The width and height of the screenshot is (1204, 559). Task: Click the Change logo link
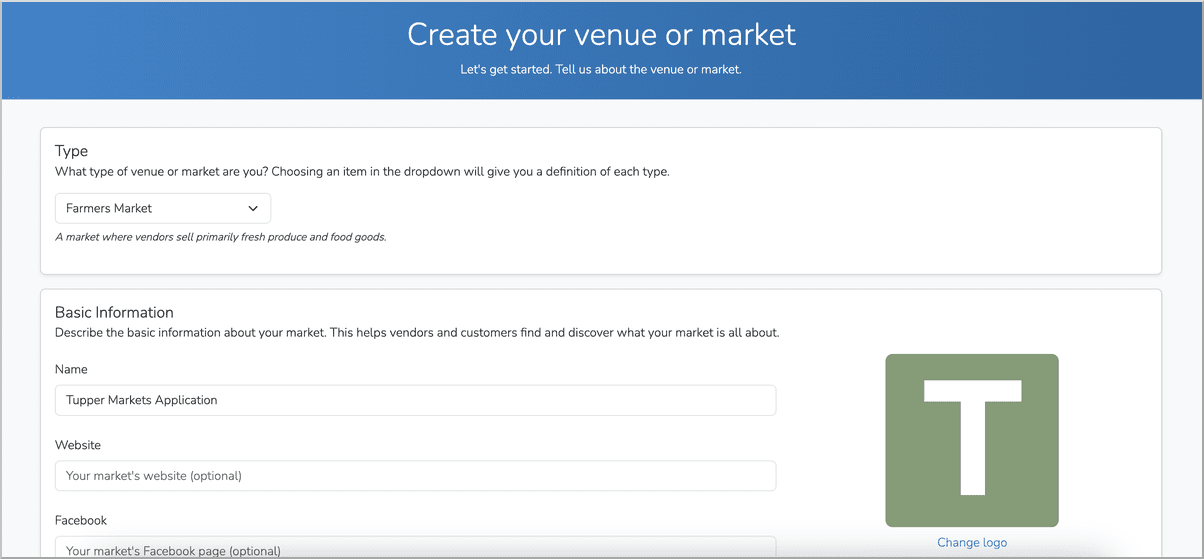(971, 542)
